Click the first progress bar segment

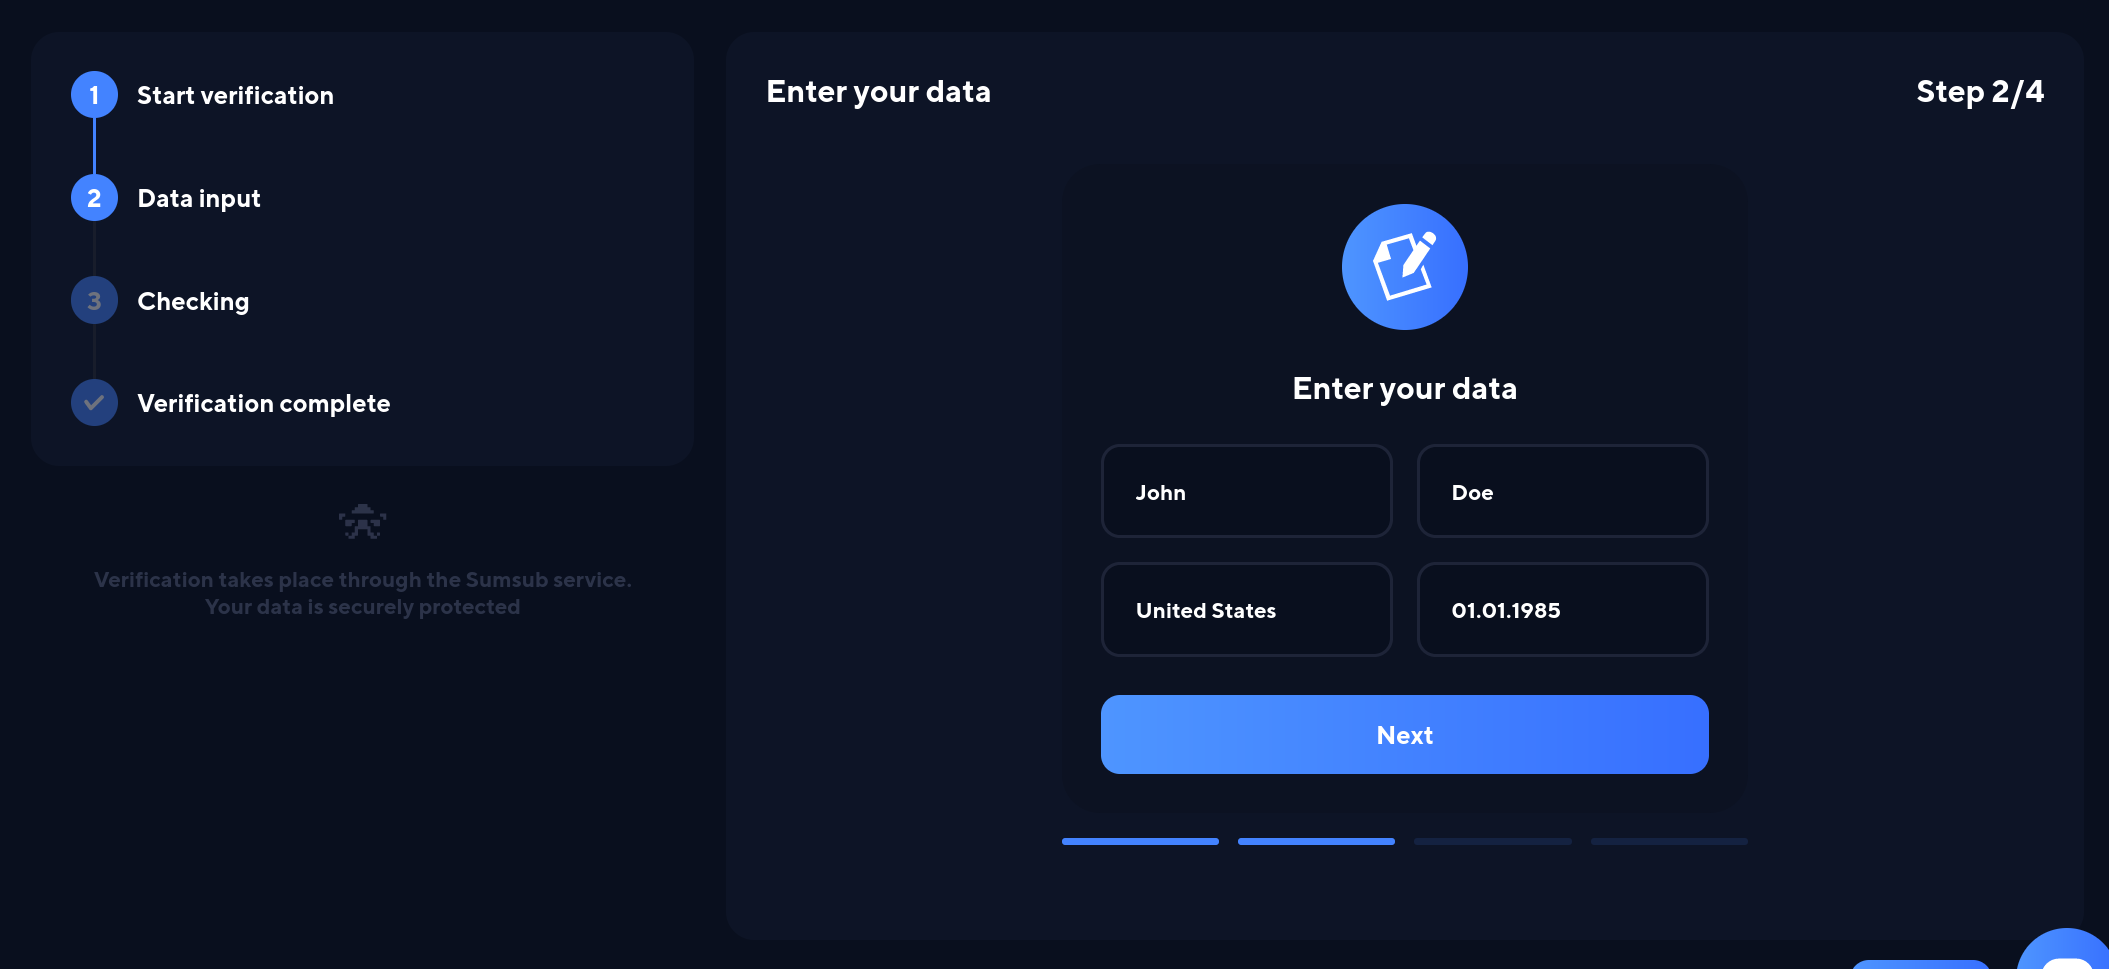point(1140,842)
